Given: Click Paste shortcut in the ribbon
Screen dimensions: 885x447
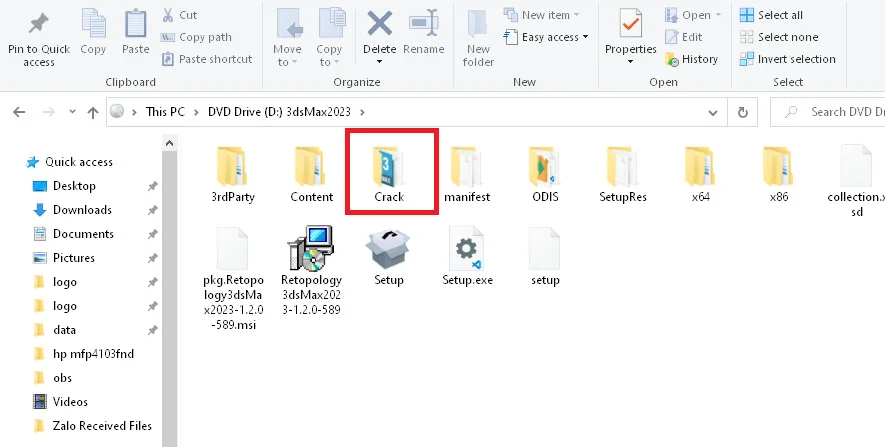Looking at the screenshot, I should point(207,59).
